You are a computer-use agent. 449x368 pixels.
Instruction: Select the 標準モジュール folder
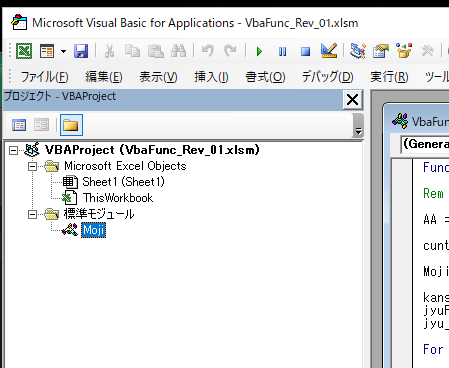pyautogui.click(x=99, y=214)
